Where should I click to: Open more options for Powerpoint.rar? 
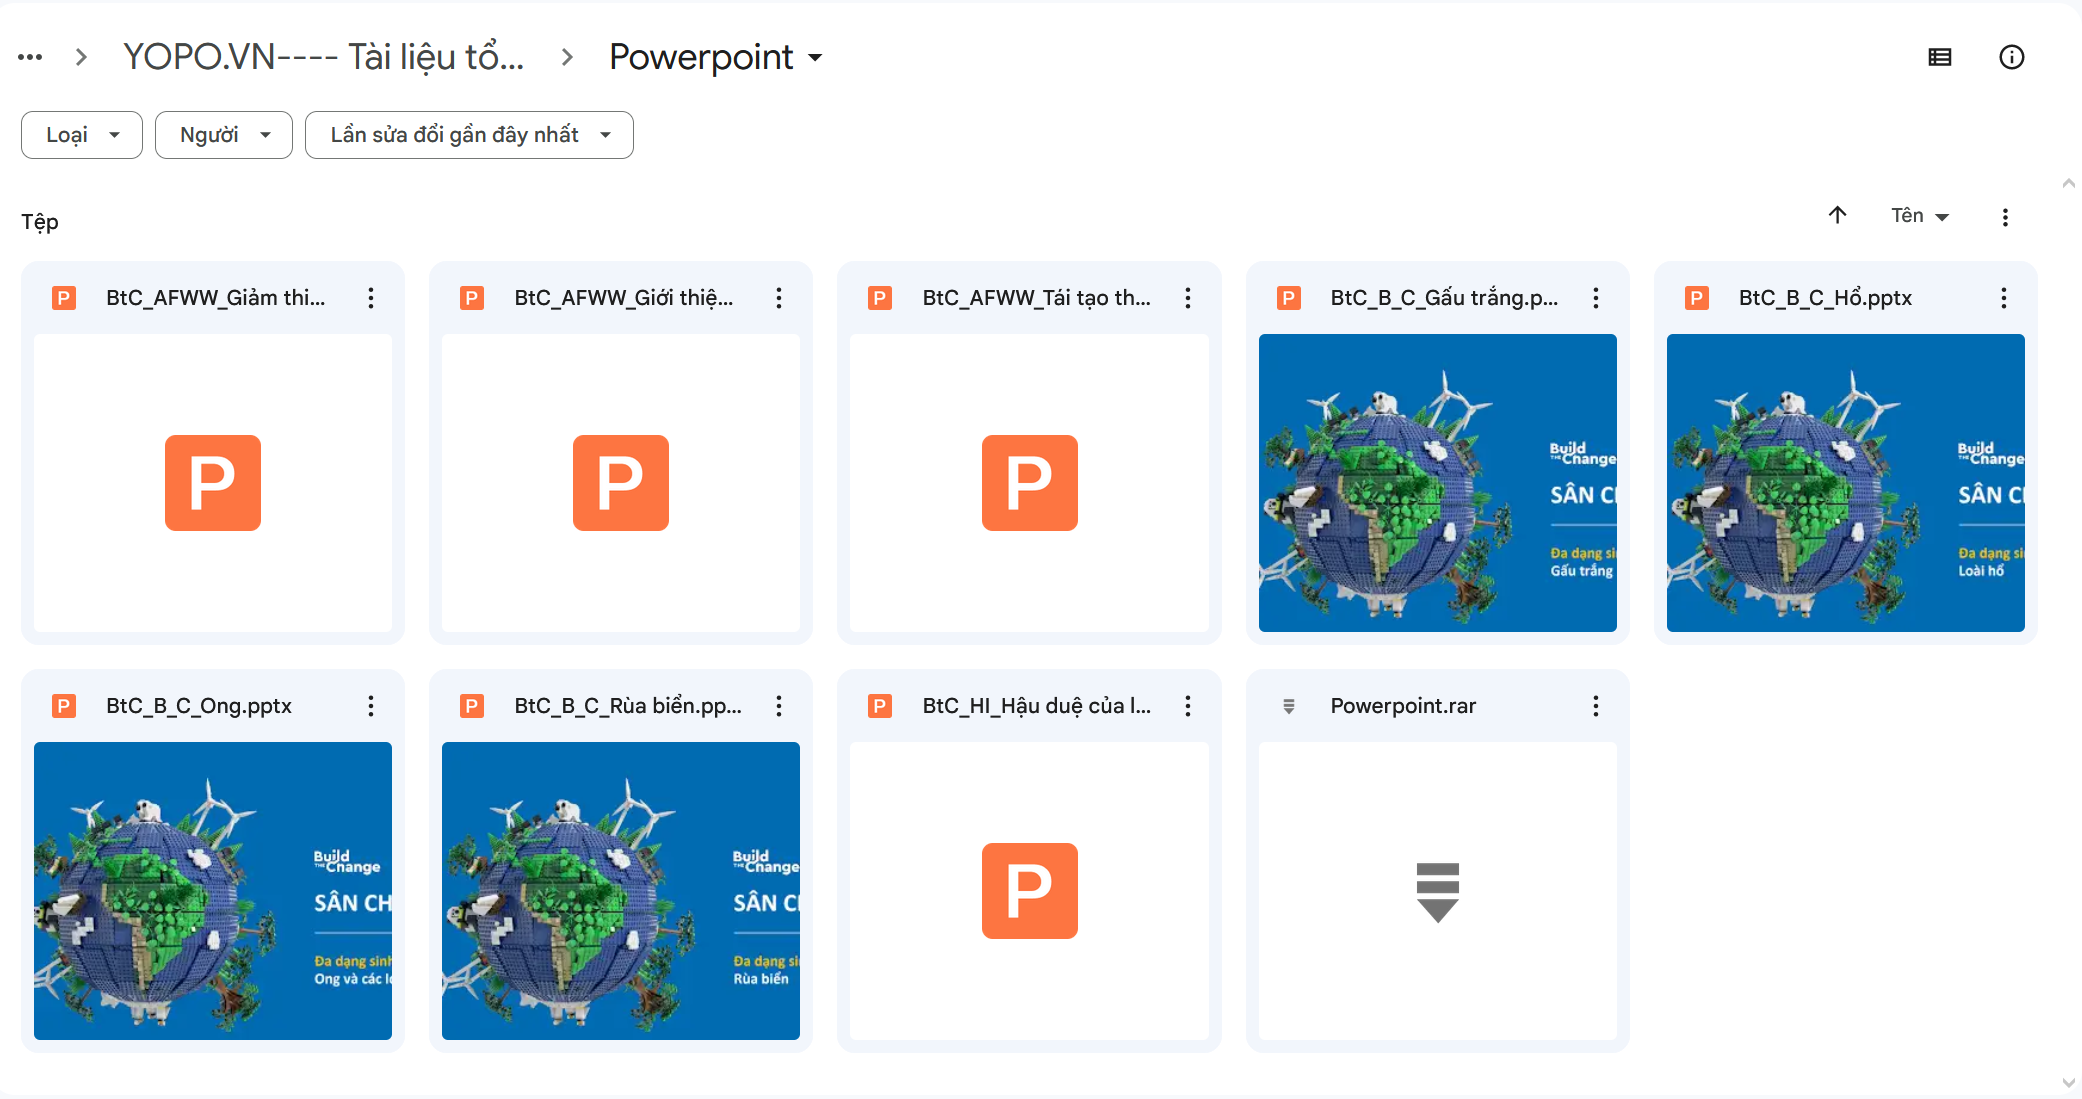(x=1595, y=706)
